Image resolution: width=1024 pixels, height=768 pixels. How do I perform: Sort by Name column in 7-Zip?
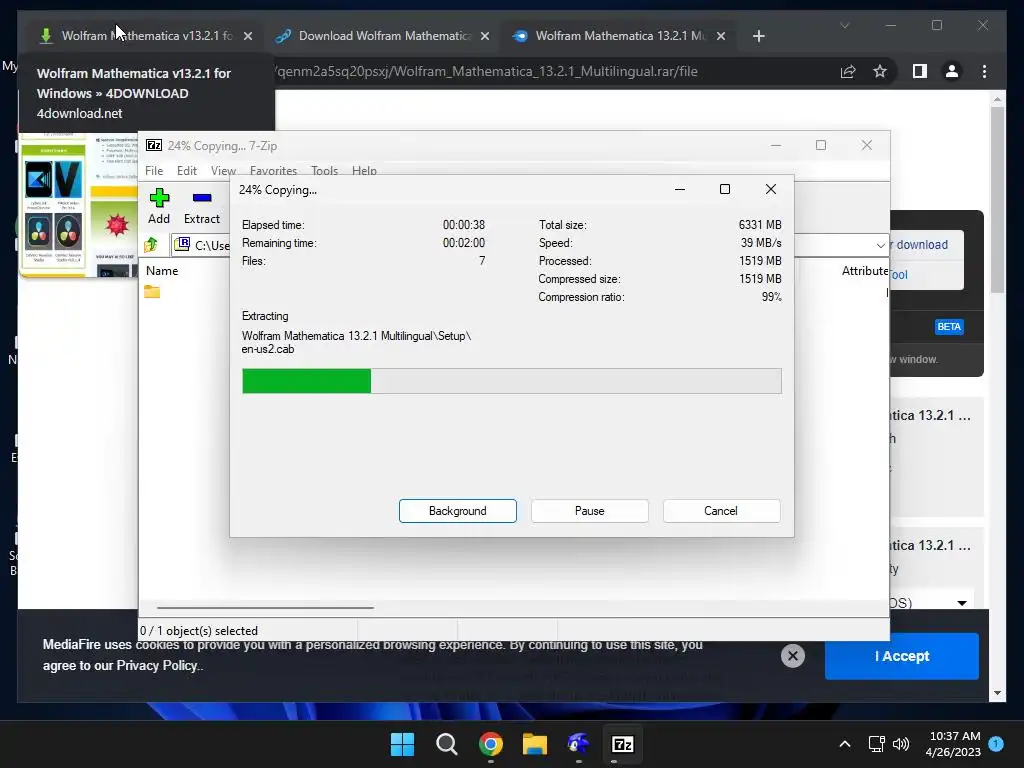[x=162, y=270]
